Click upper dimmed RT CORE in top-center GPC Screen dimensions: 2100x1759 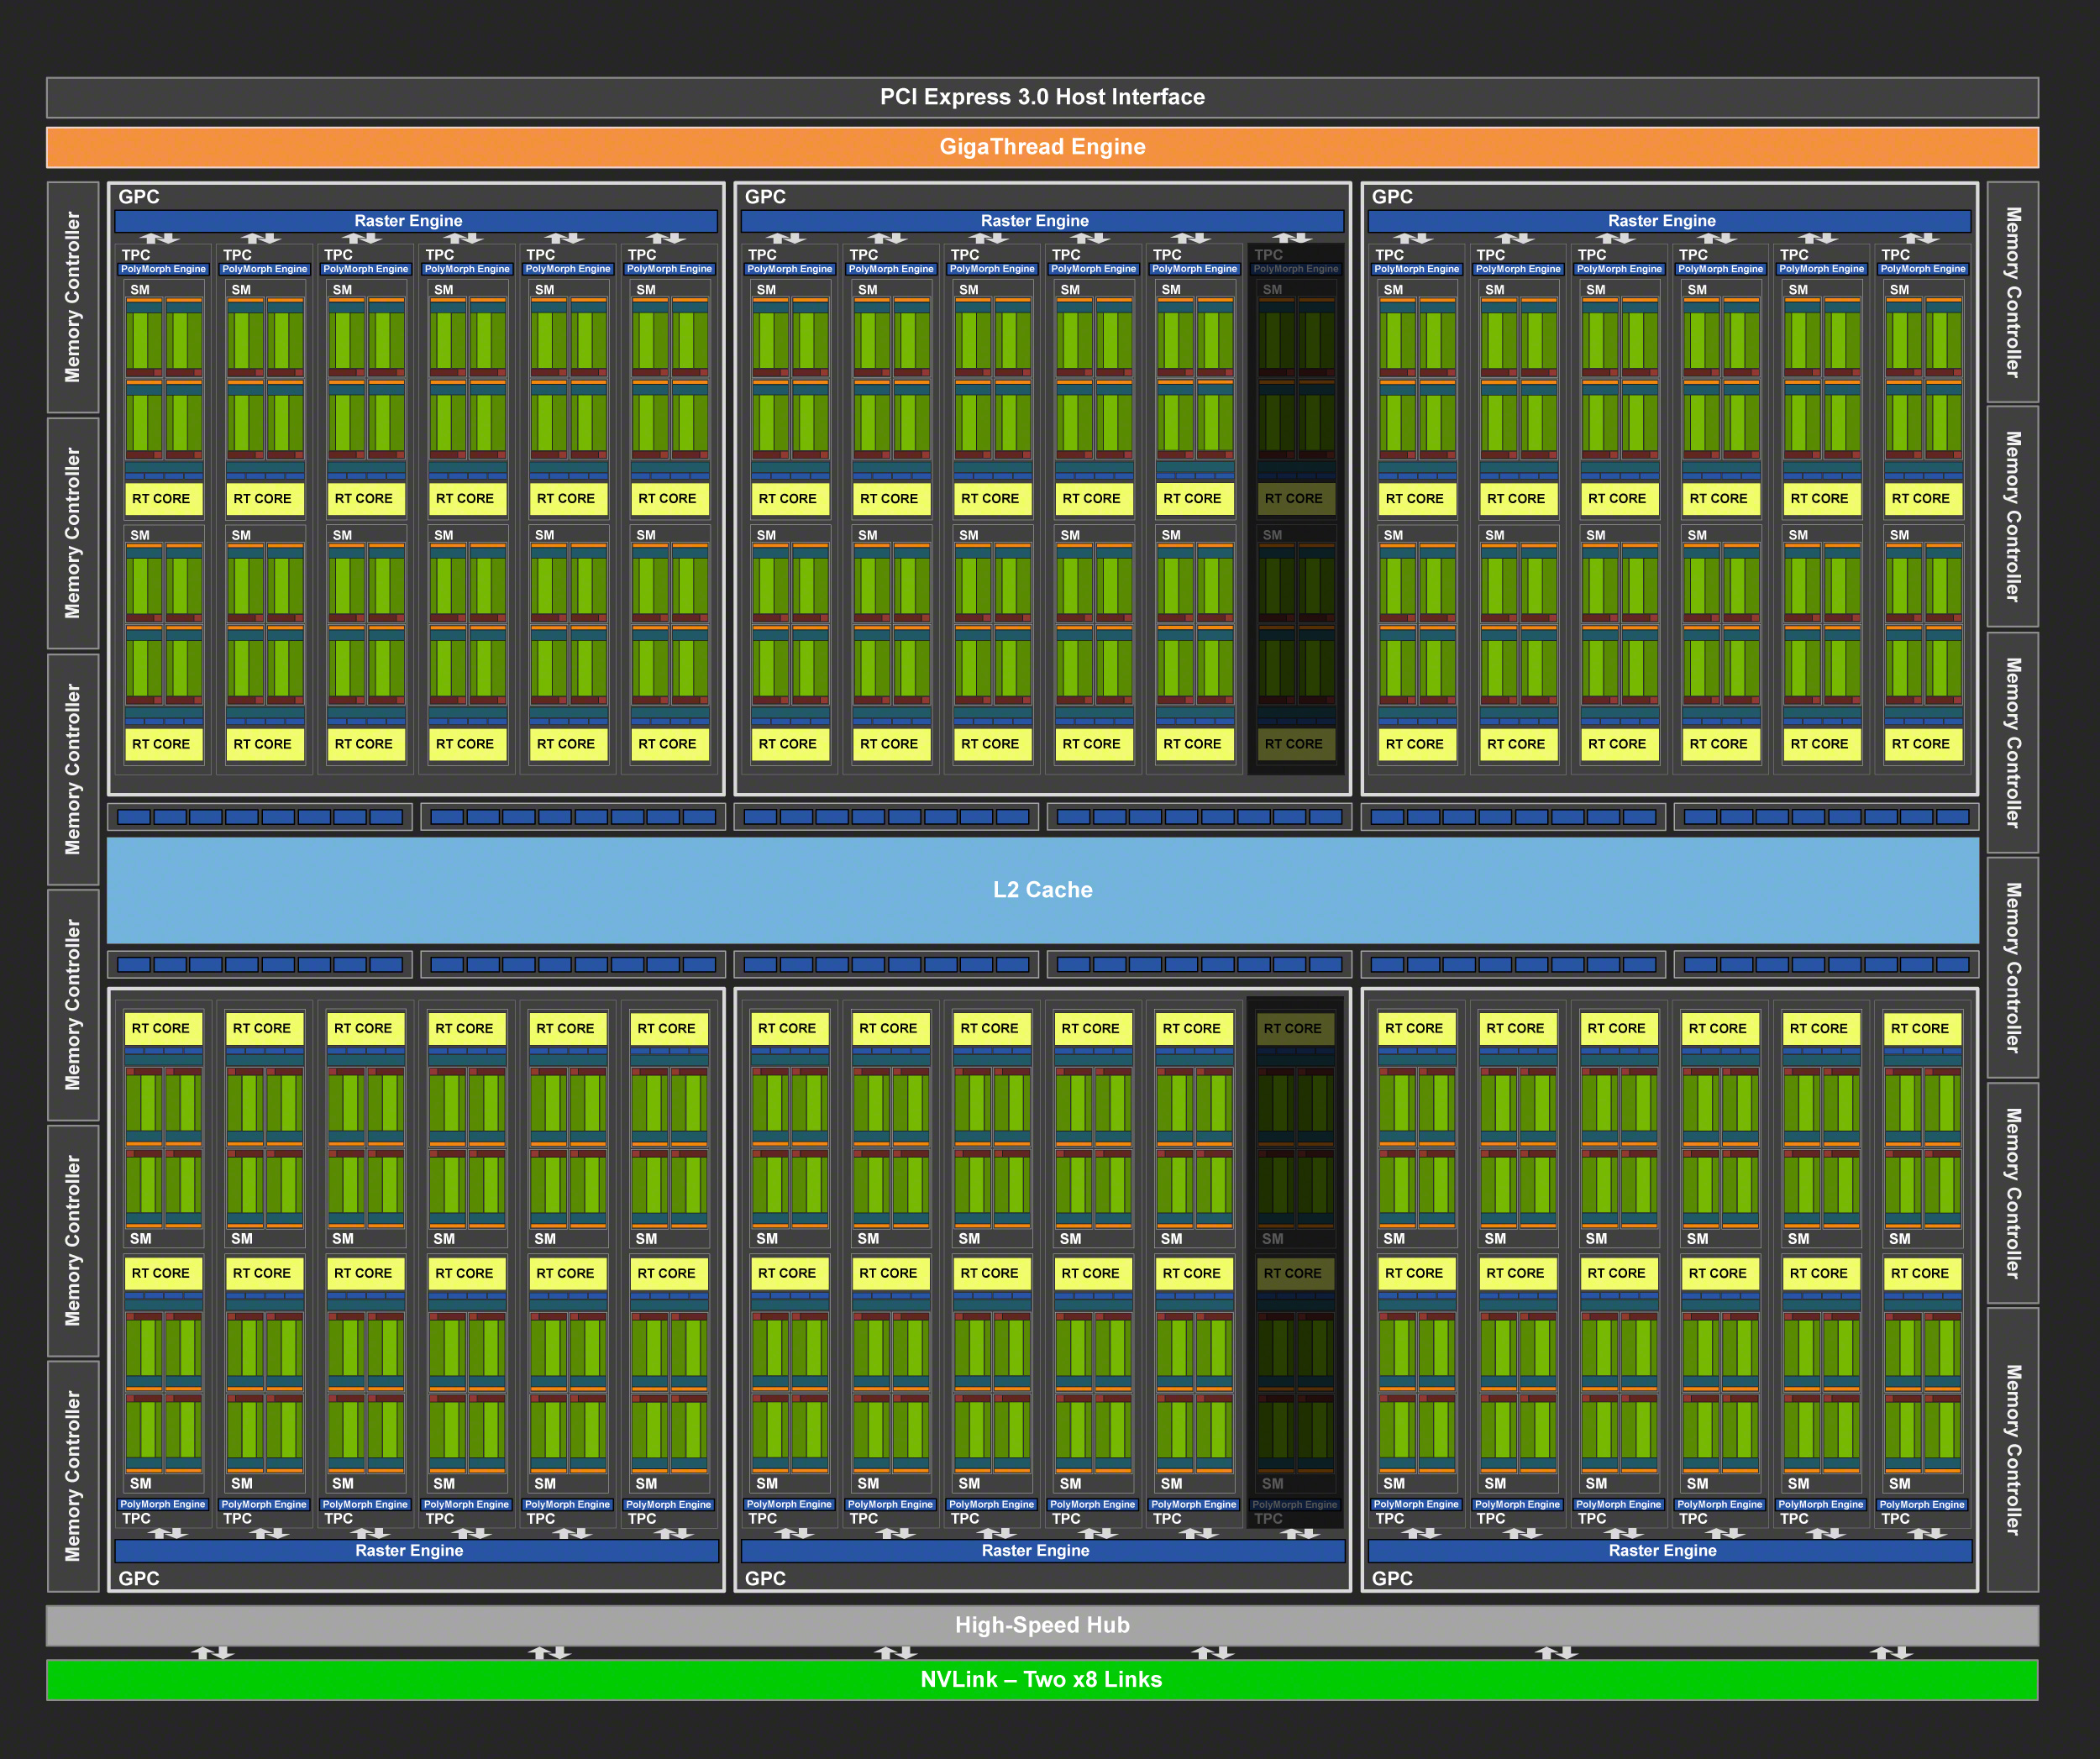[x=1294, y=498]
